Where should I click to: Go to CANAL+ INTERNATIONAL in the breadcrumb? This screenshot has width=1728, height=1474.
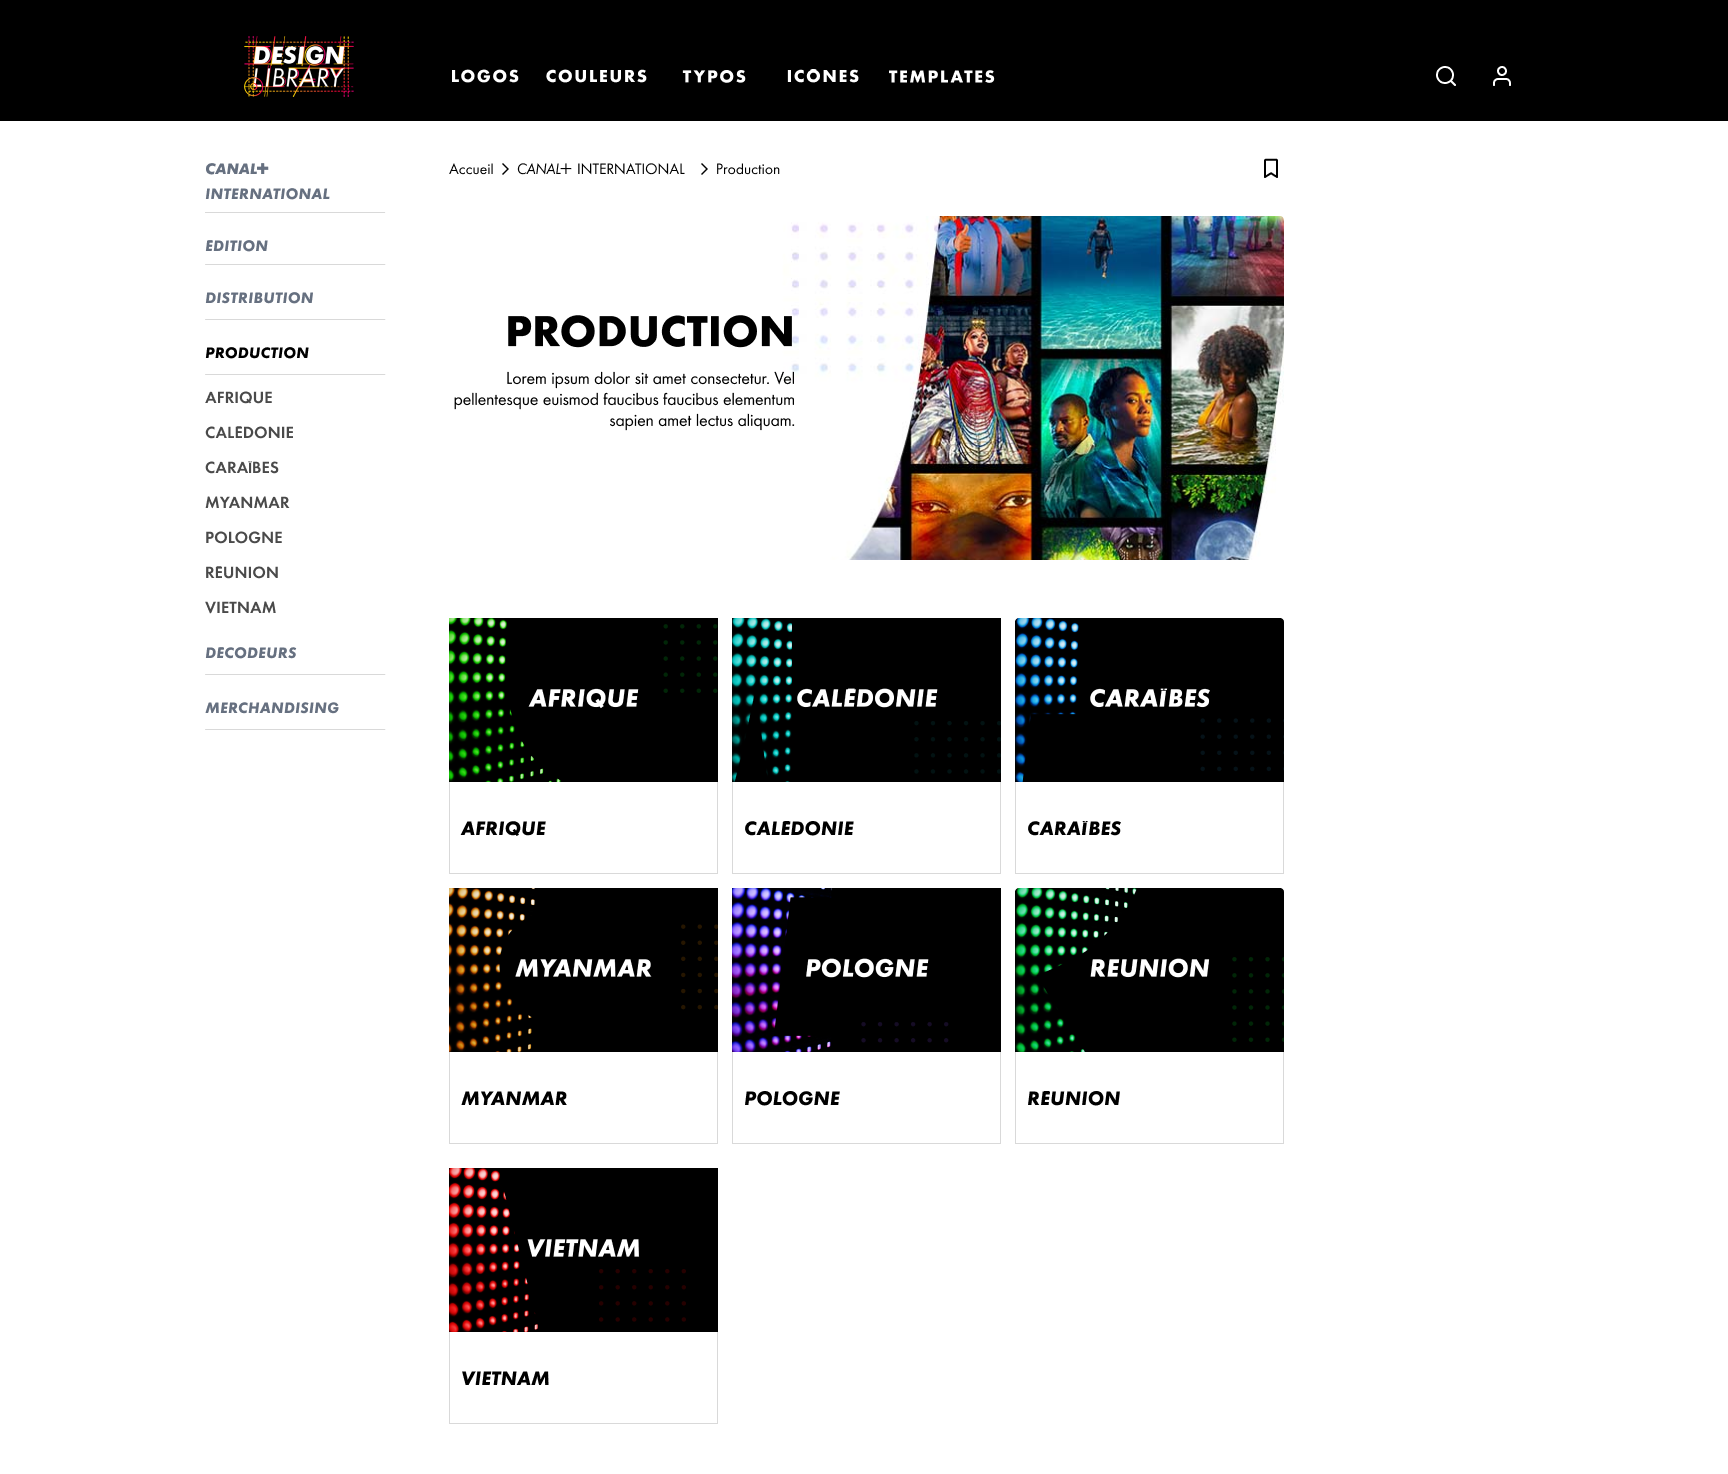click(601, 169)
